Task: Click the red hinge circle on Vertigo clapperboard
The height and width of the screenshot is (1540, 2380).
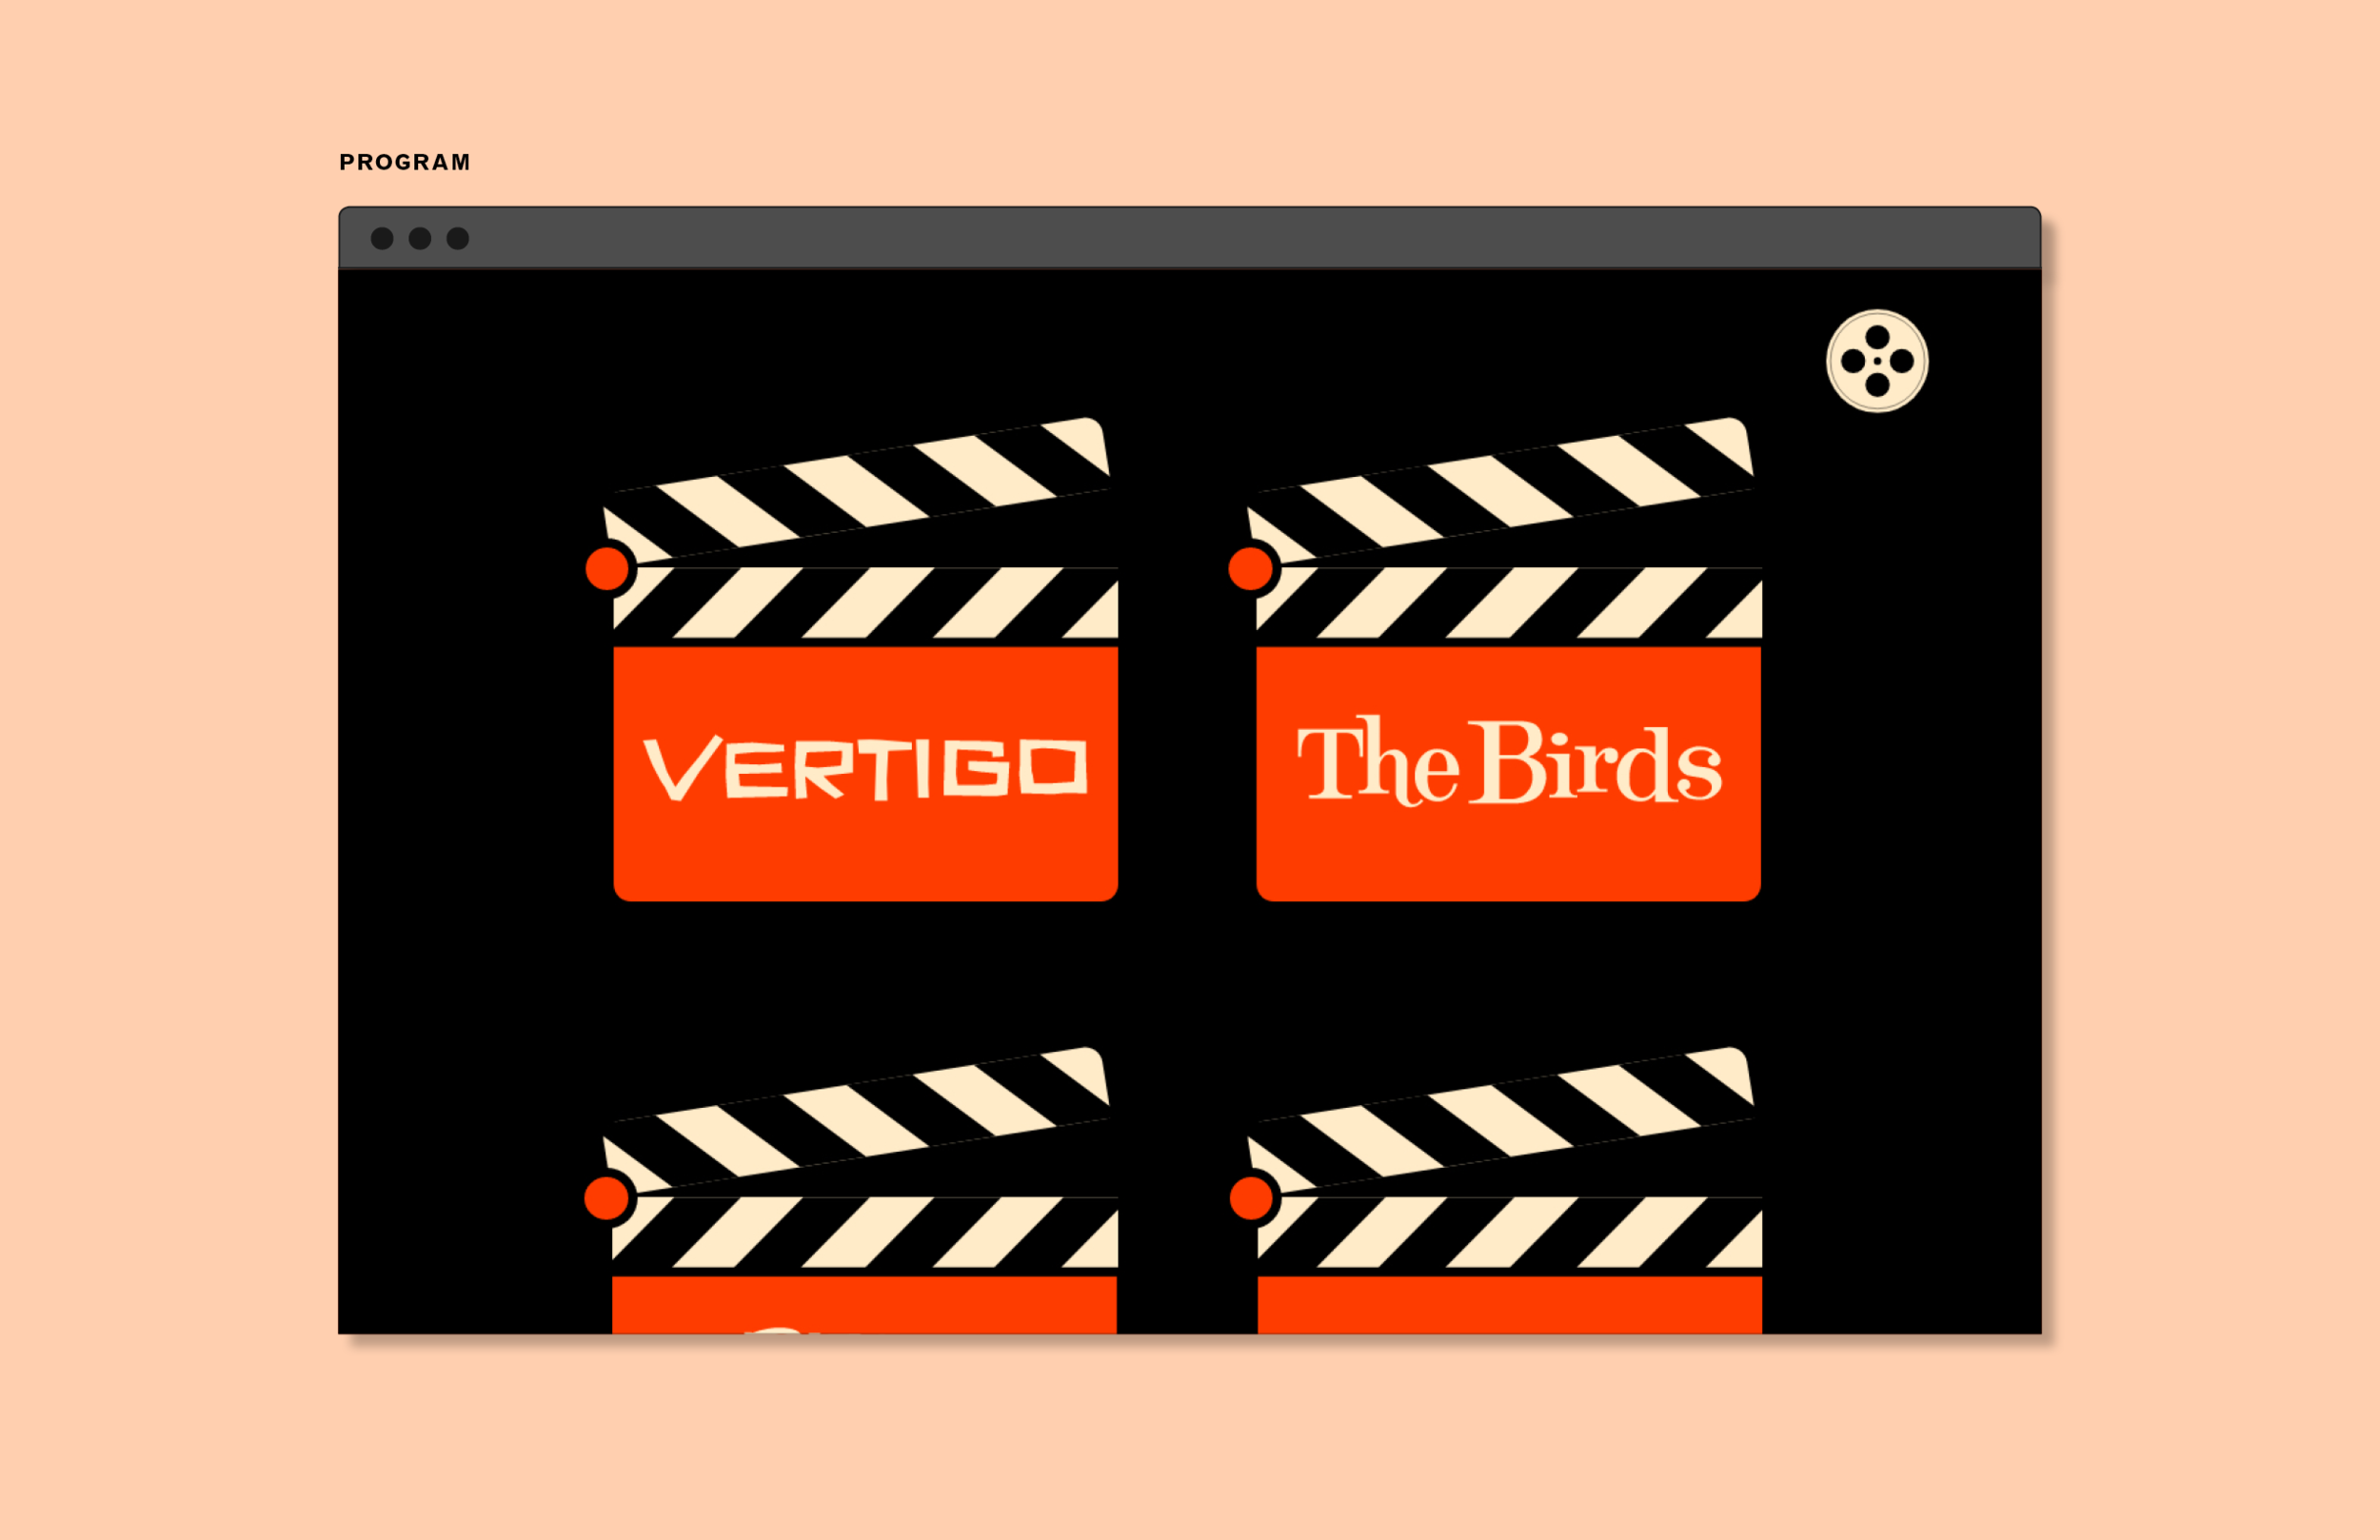Action: [606, 568]
